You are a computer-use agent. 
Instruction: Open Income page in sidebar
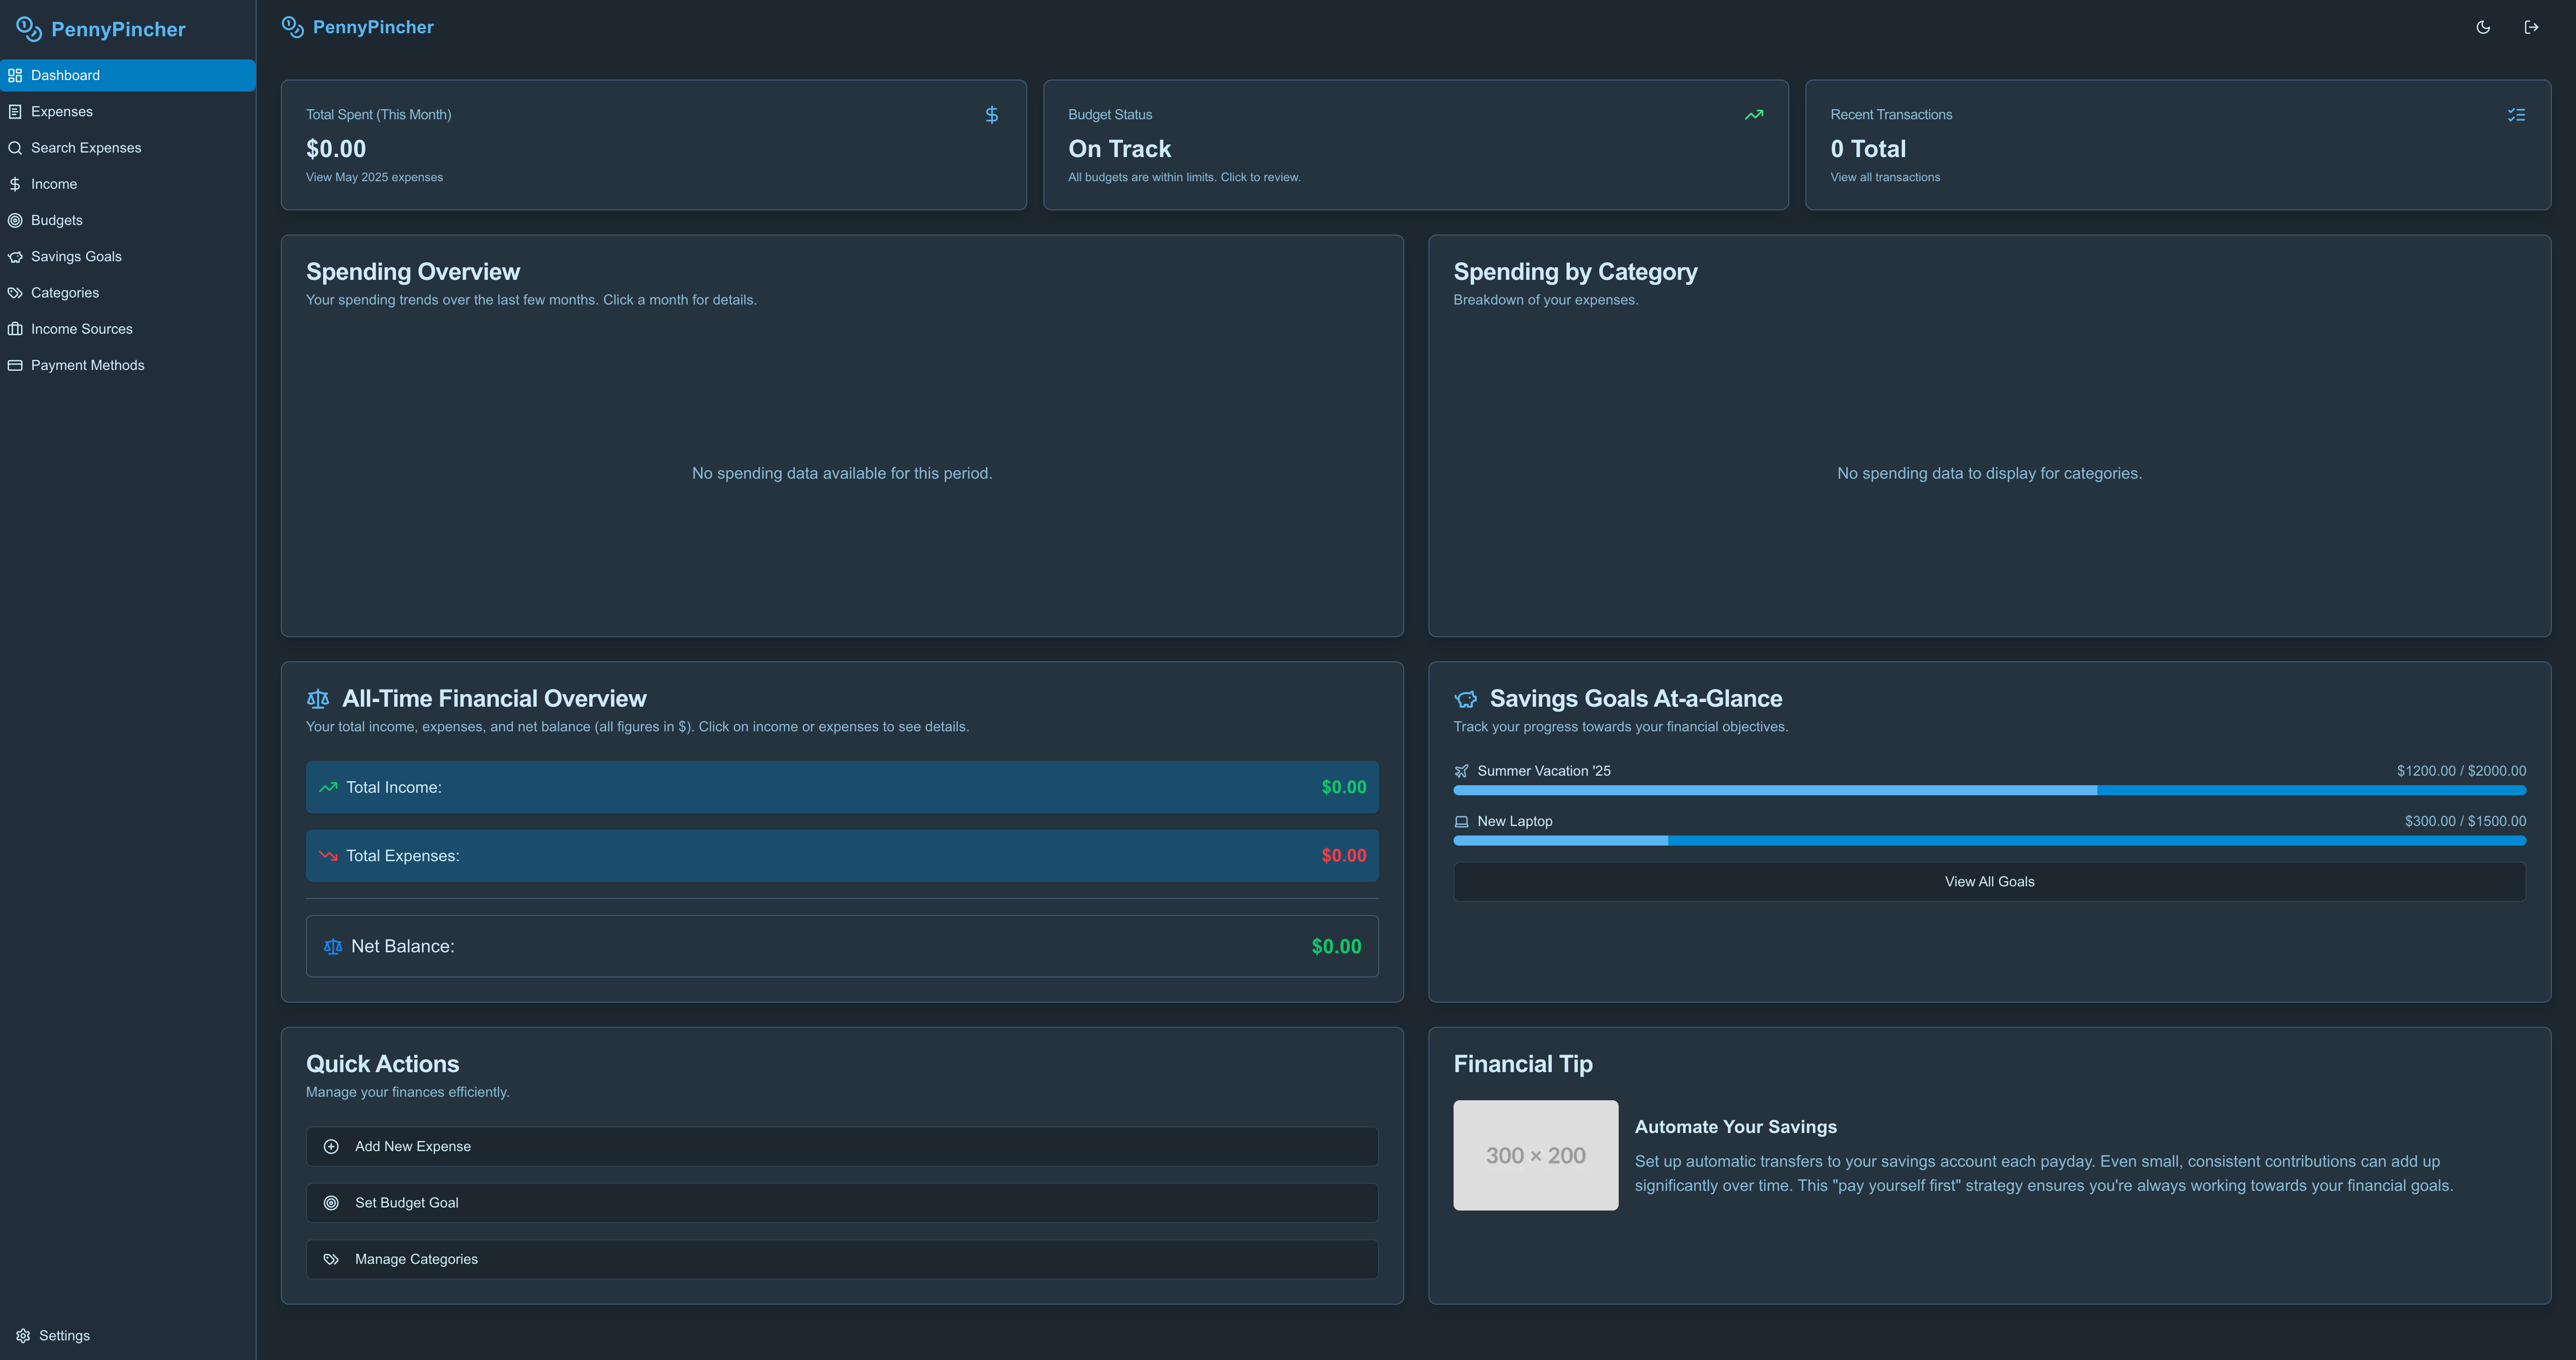[x=128, y=184]
